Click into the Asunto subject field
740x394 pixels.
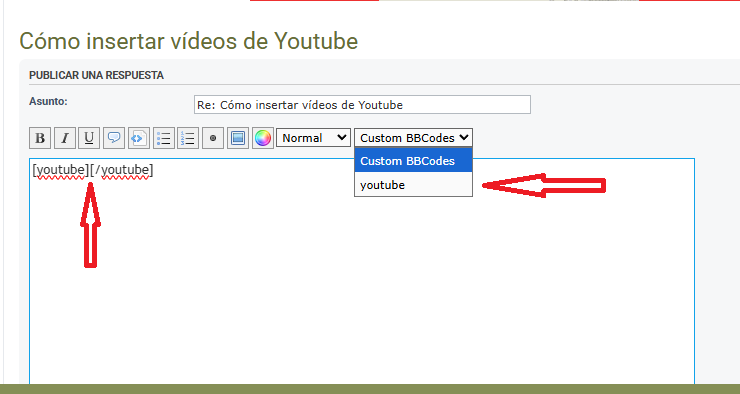[362, 105]
